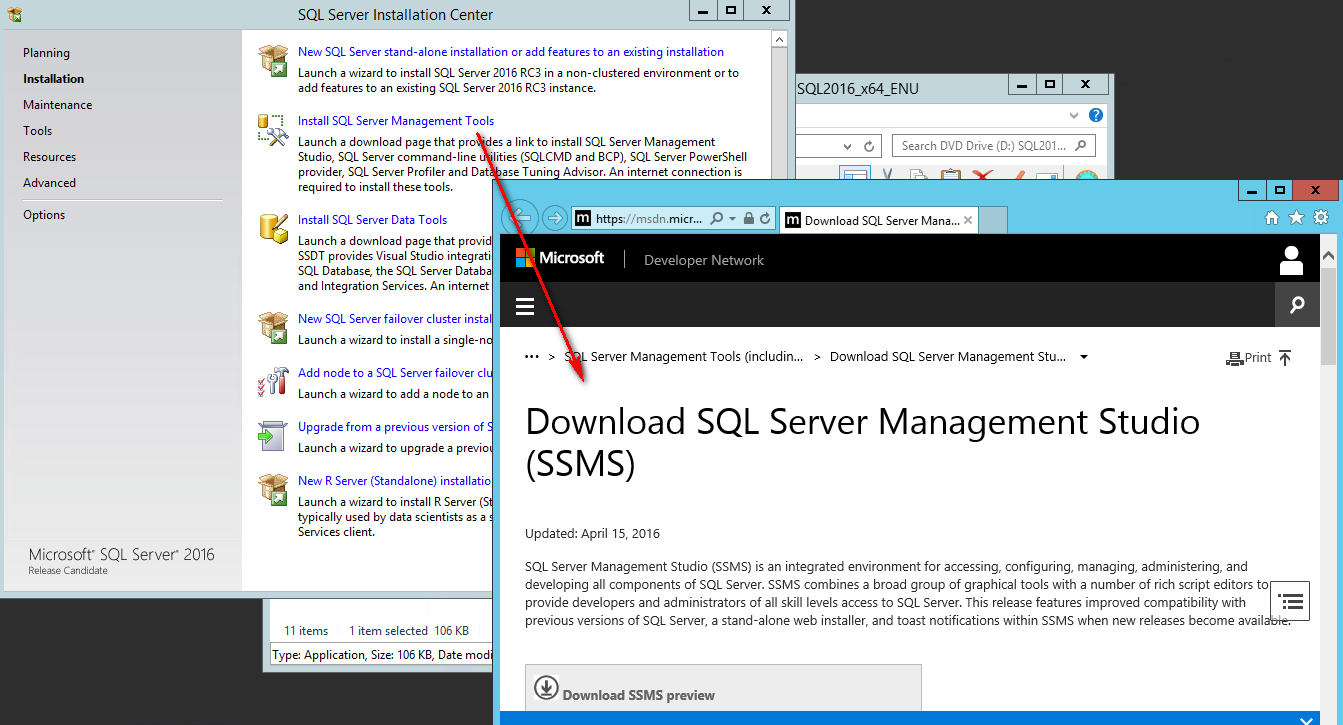Click the browser address bar URL

click(x=649, y=219)
